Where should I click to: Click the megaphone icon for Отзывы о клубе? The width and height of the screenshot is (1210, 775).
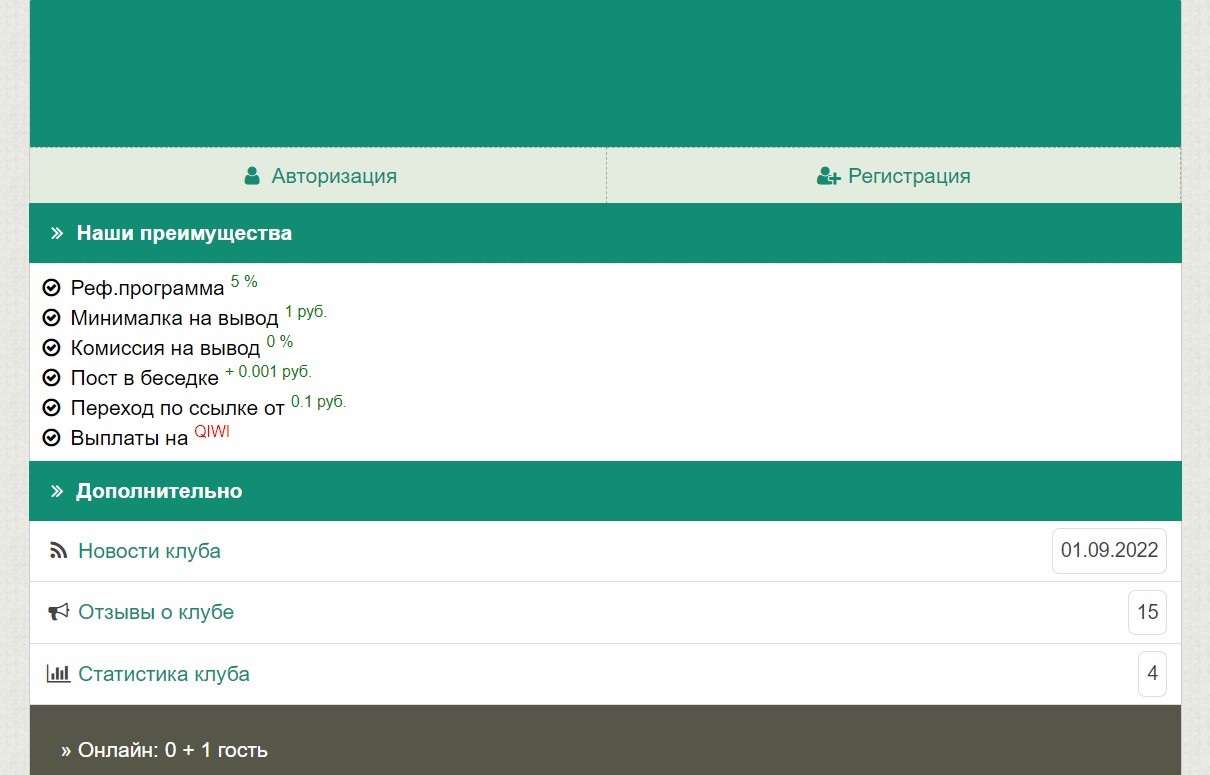click(58, 612)
